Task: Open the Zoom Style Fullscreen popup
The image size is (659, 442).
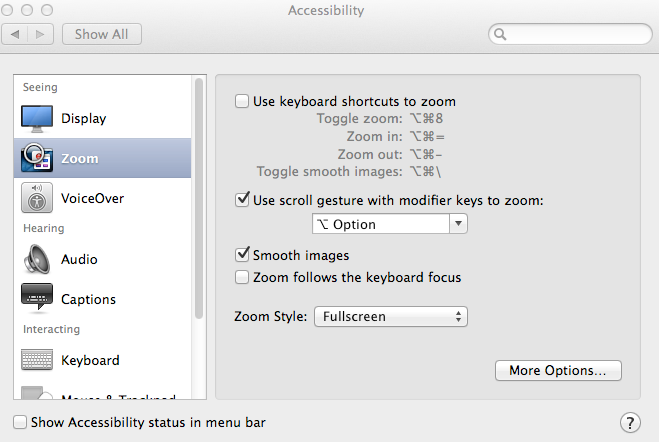Action: tap(391, 316)
